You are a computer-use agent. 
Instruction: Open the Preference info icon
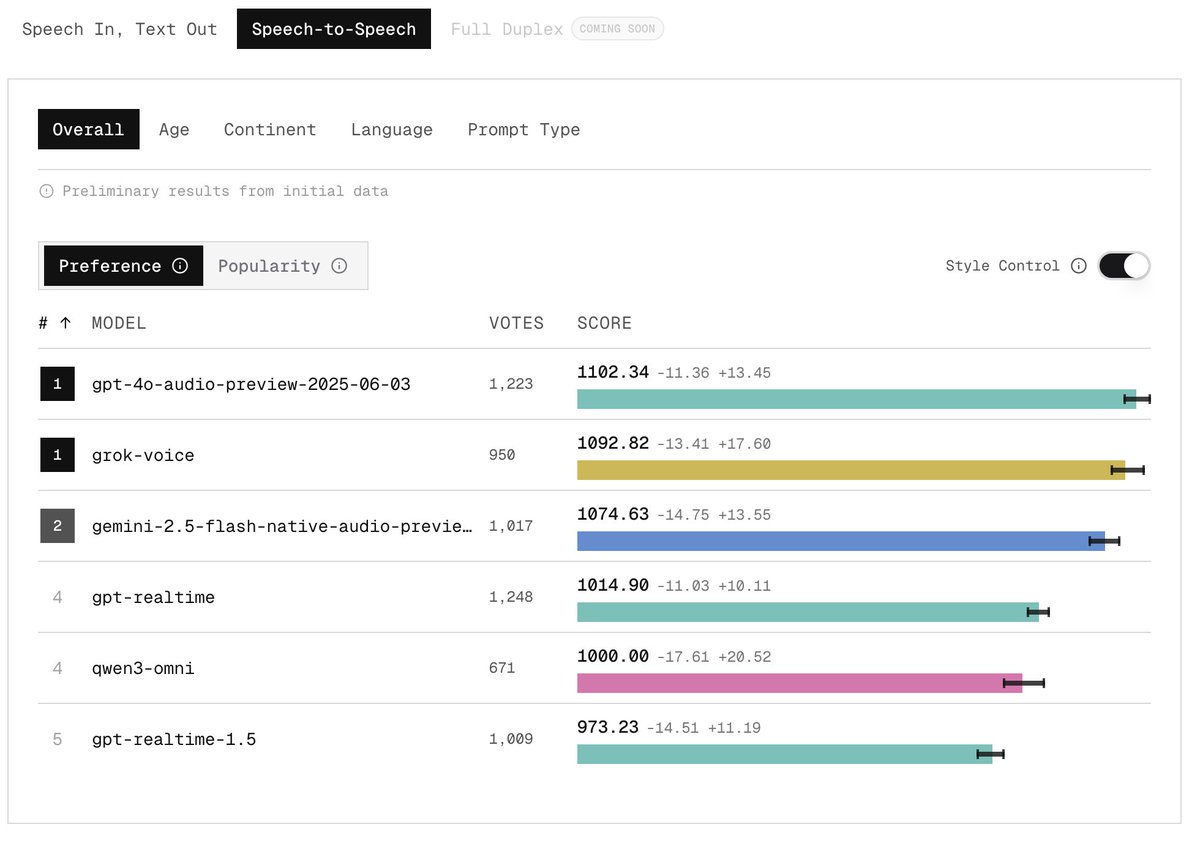point(180,266)
